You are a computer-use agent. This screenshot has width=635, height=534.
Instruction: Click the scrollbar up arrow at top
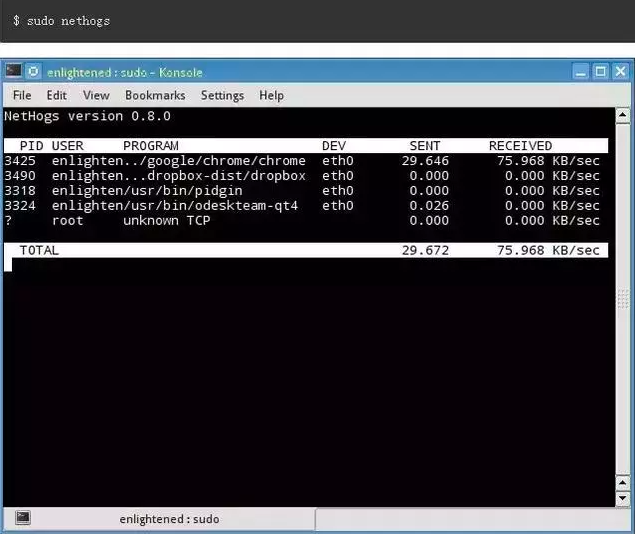click(622, 116)
